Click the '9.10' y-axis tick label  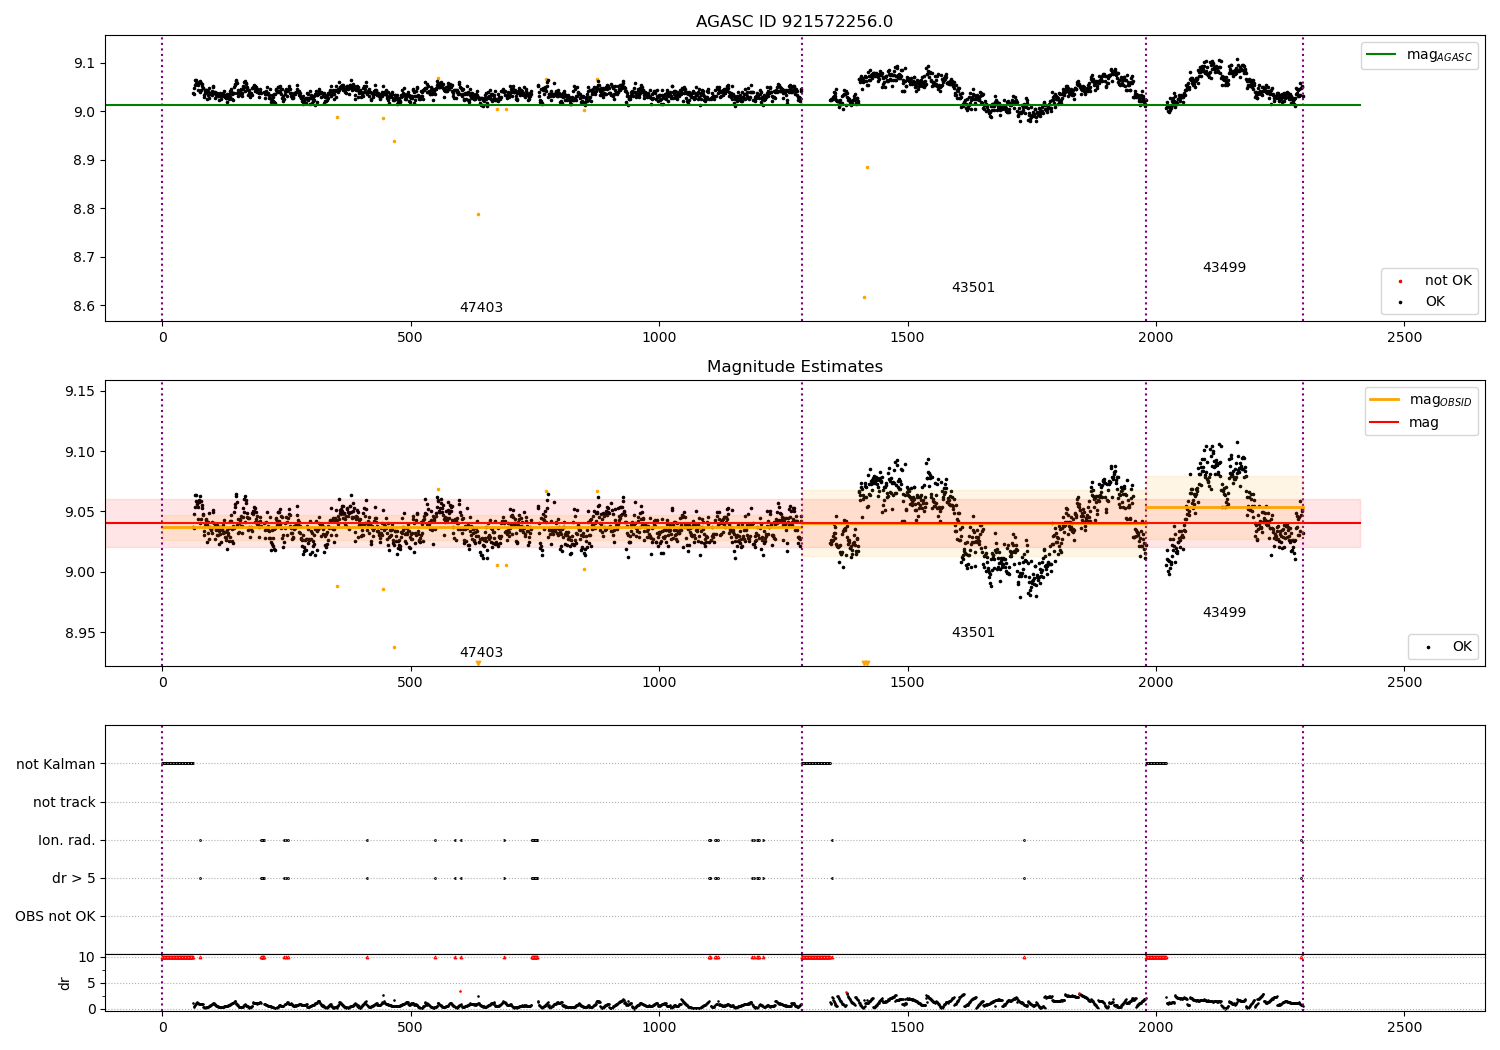coord(80,452)
